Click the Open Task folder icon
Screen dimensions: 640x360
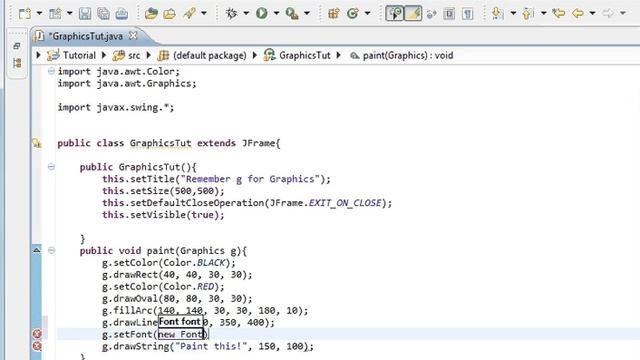tap(169, 13)
